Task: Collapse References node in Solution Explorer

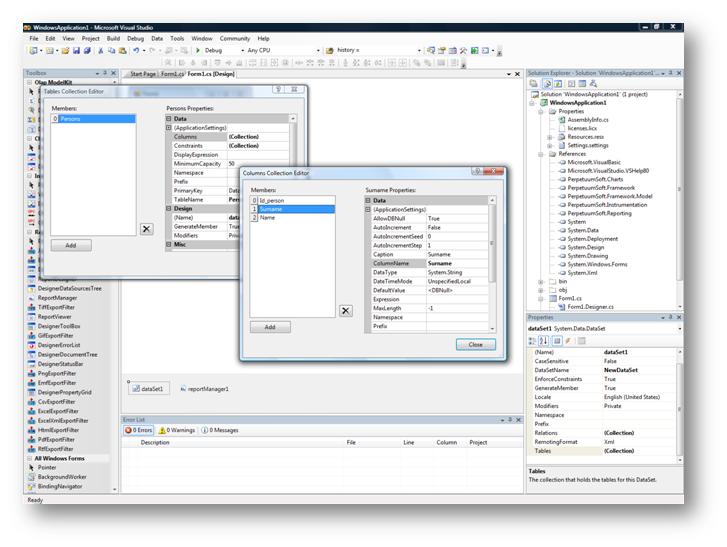Action: (541, 154)
